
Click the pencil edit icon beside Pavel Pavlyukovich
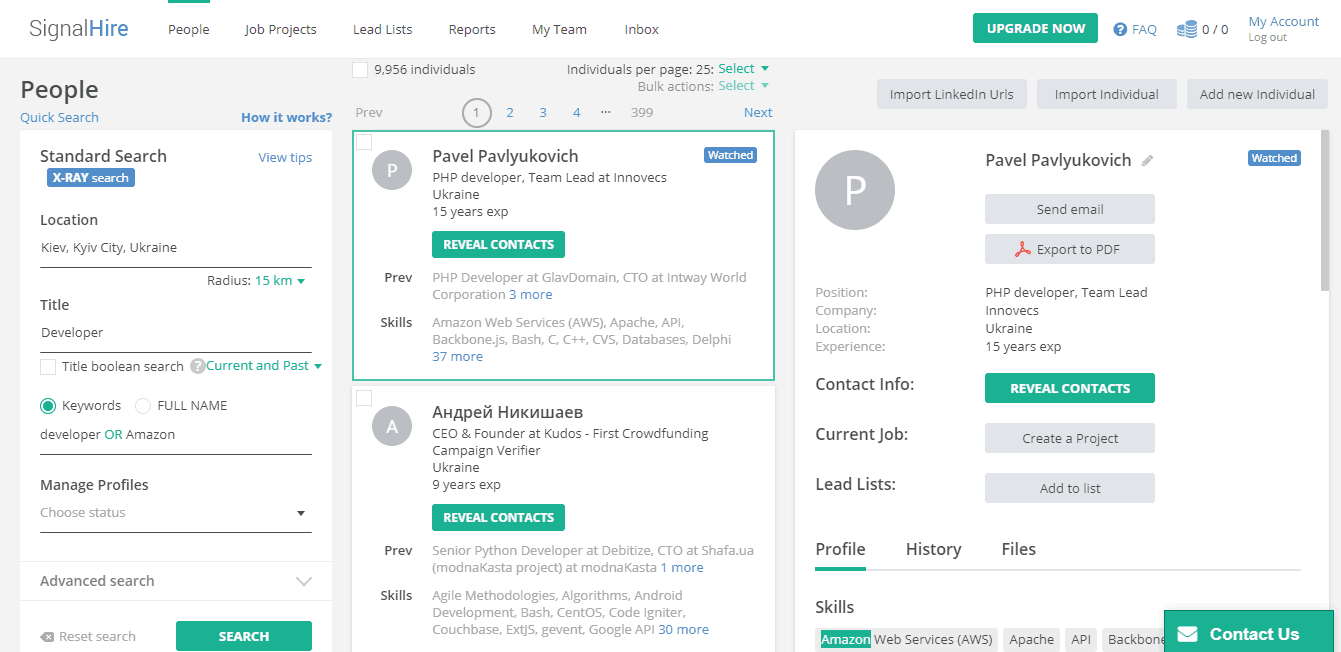pos(1148,160)
